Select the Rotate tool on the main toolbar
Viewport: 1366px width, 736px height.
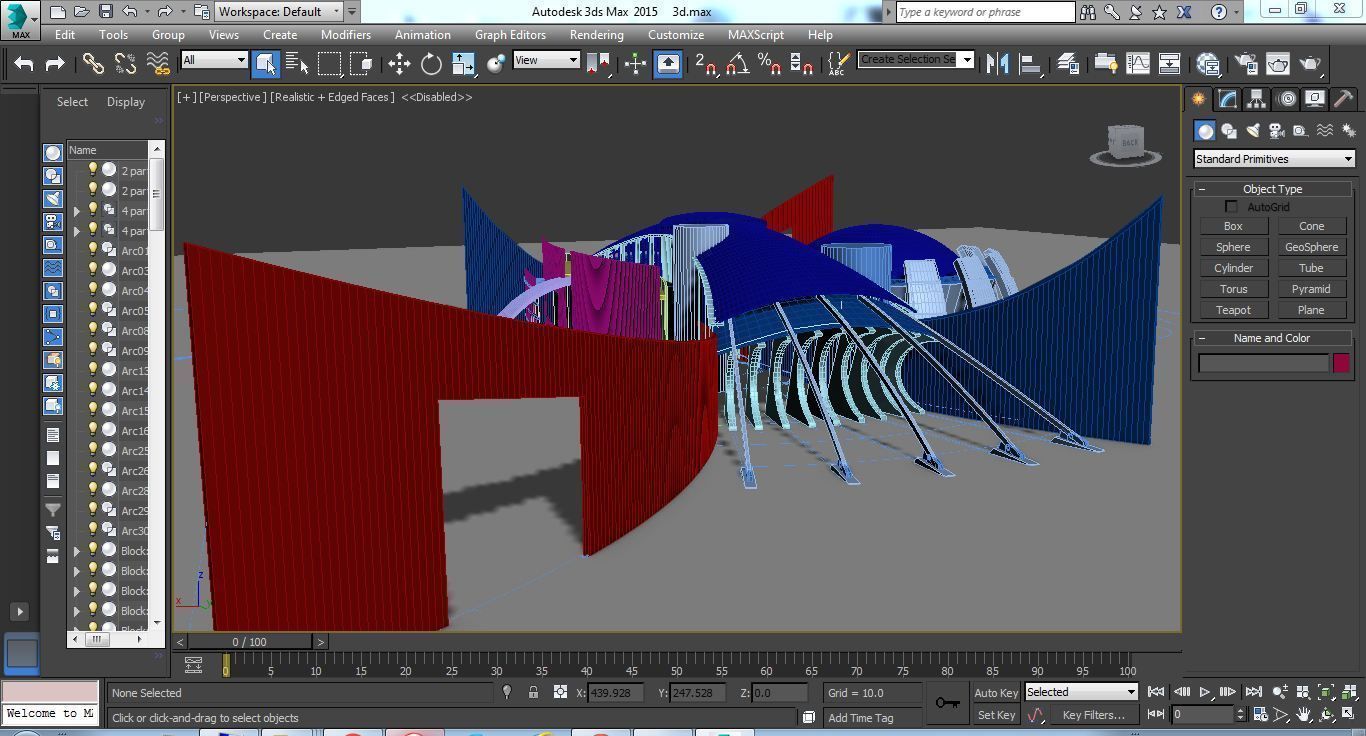[x=430, y=63]
